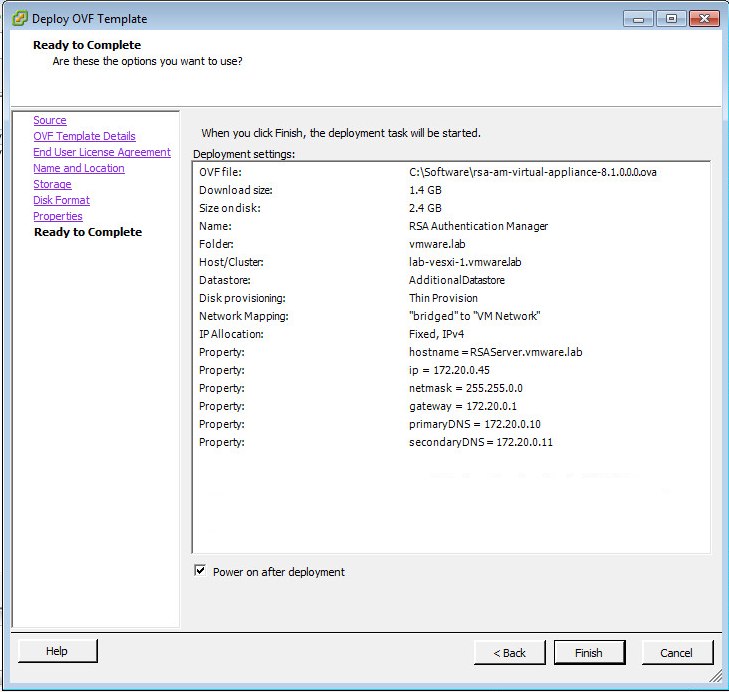The image size is (729, 692).
Task: Open the Disk Format step link
Action: point(61,200)
